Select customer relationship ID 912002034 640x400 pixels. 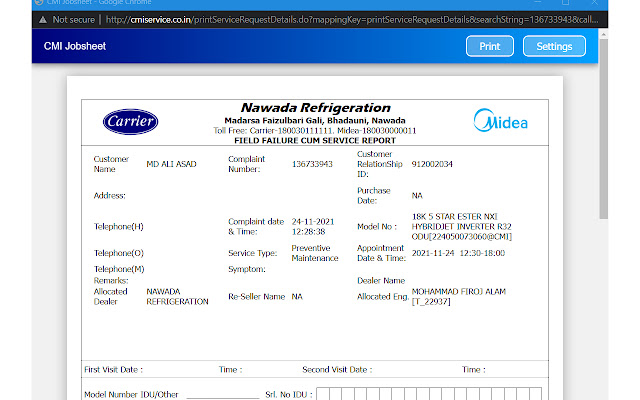point(432,164)
